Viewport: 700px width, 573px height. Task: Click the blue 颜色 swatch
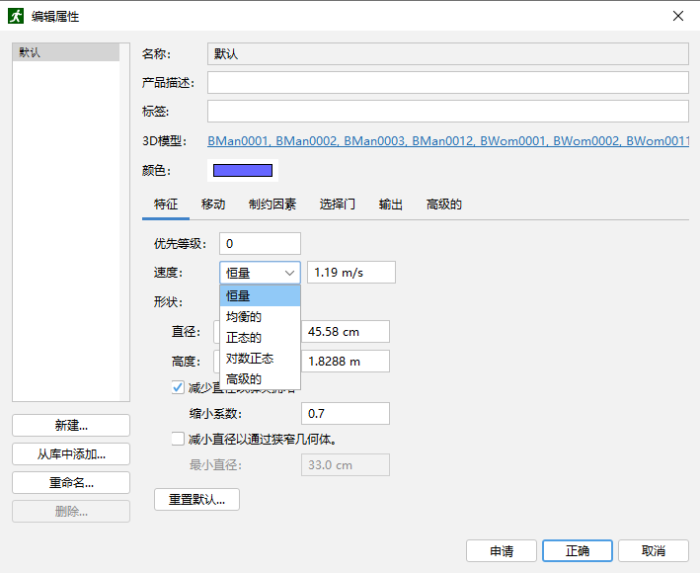pyautogui.click(x=243, y=170)
